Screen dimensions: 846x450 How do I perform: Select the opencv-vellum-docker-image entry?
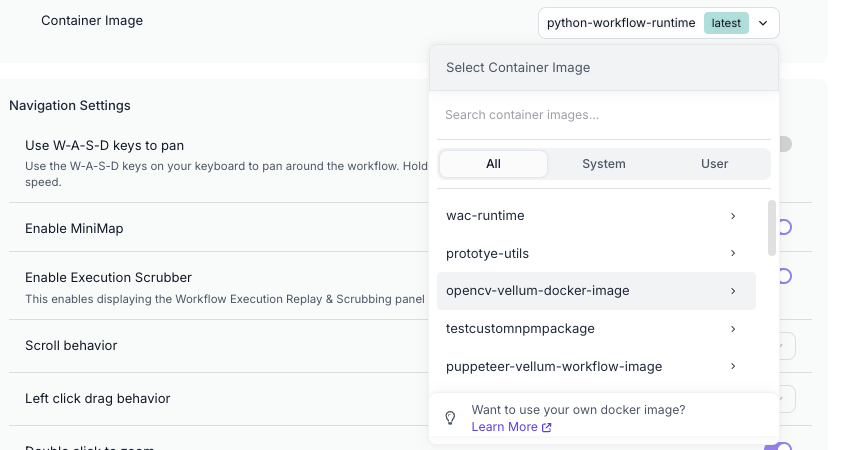point(538,291)
